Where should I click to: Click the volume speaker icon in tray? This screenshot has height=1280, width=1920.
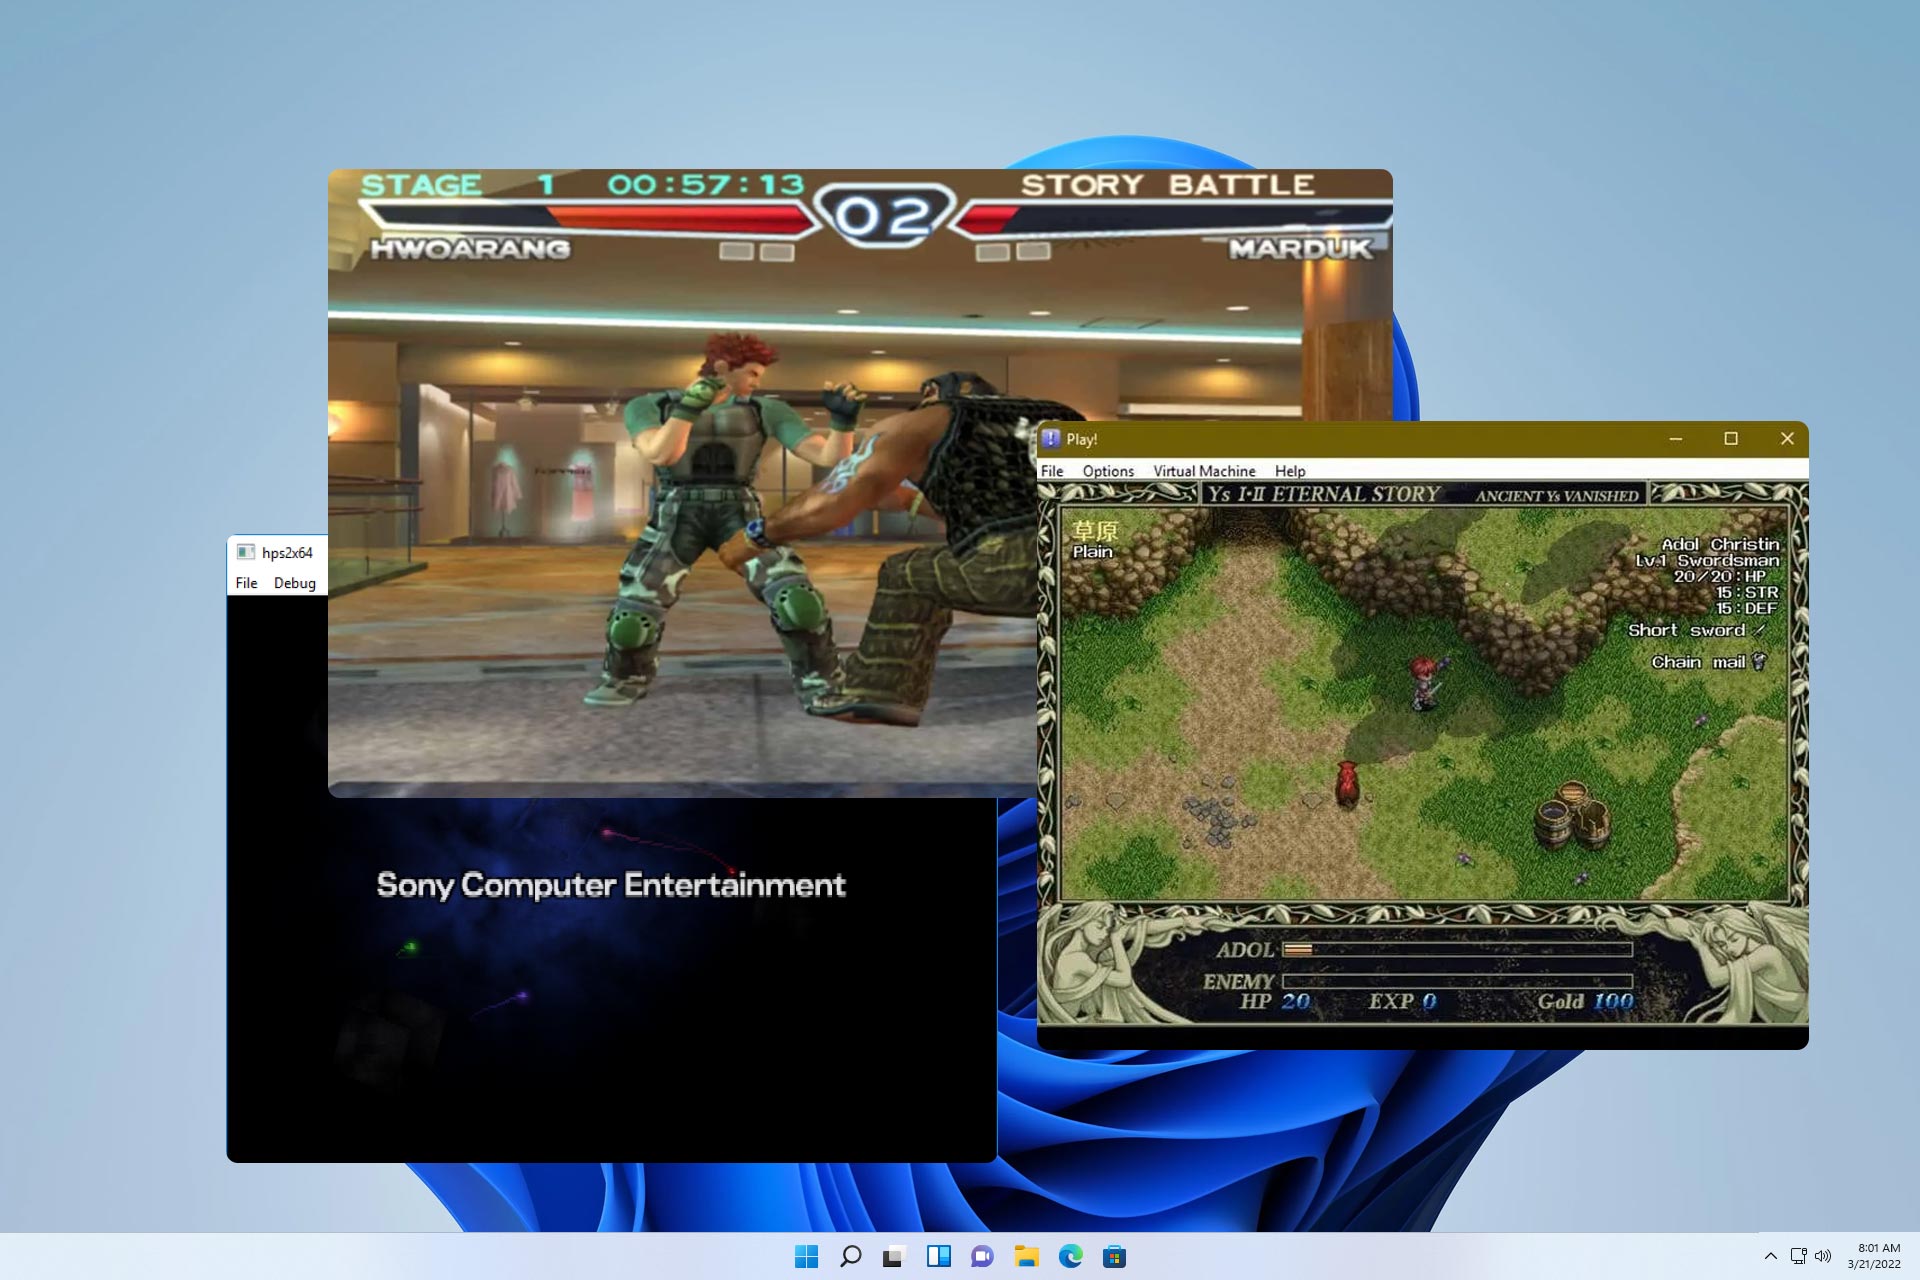pos(1823,1256)
